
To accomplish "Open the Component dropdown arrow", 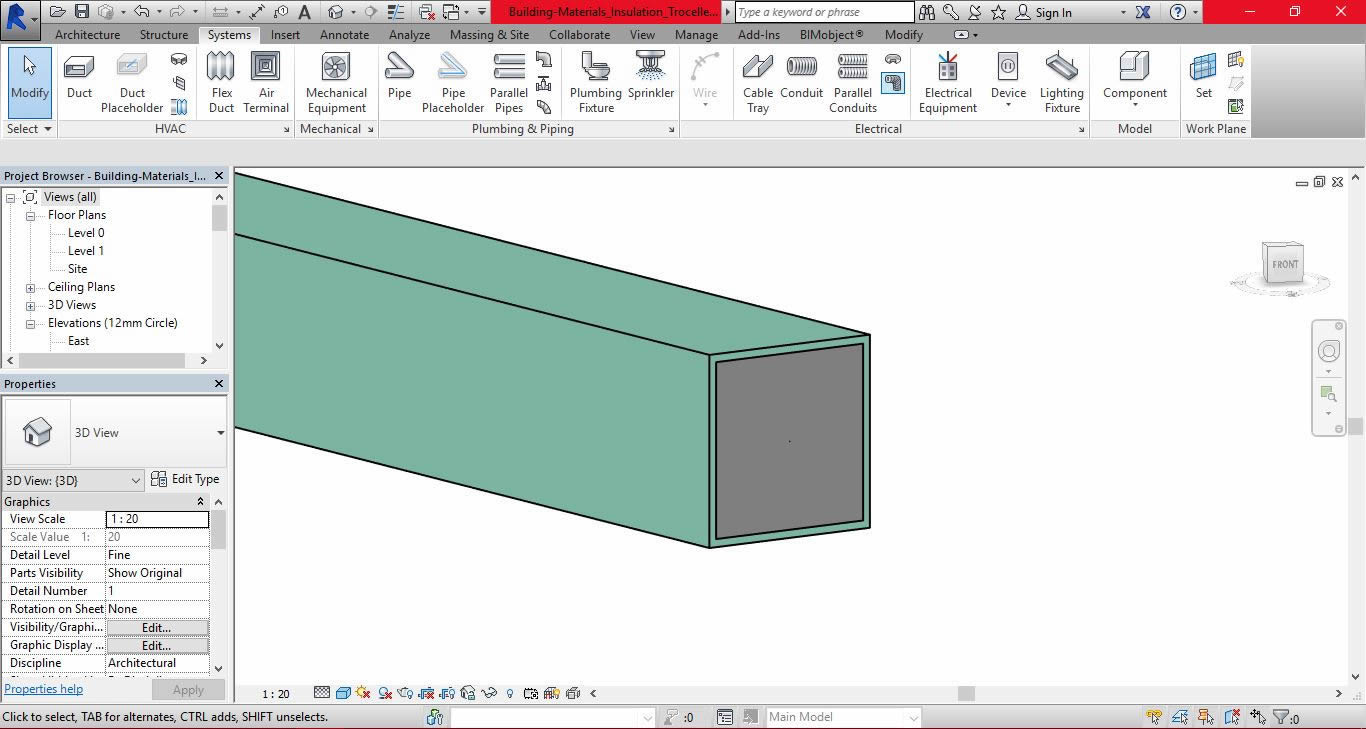I will [1135, 105].
